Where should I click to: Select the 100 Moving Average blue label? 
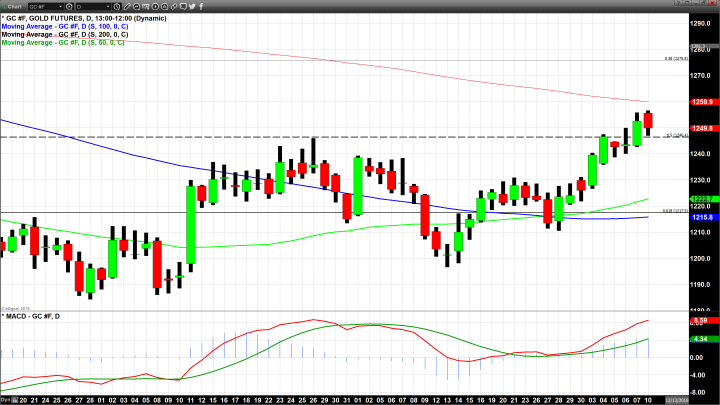tap(65, 26)
